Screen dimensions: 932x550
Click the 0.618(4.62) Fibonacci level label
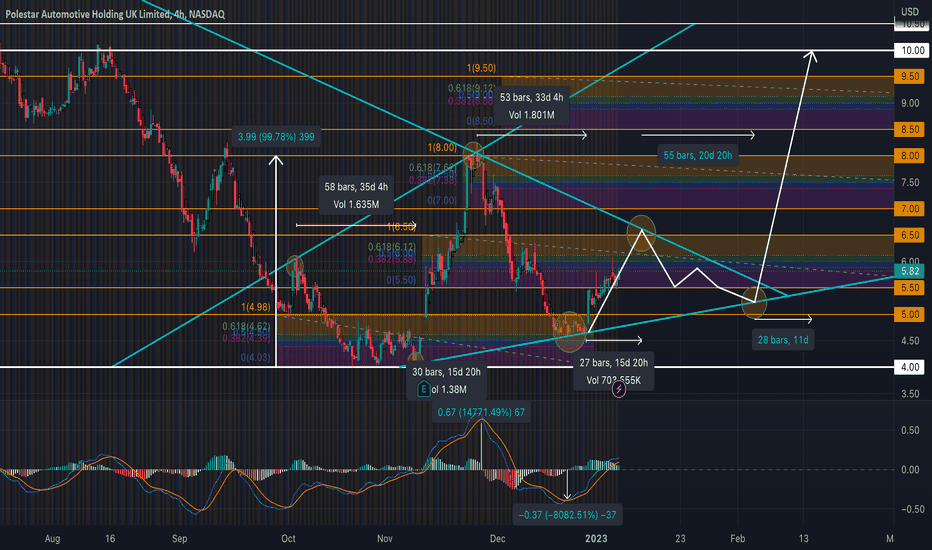coord(246,326)
